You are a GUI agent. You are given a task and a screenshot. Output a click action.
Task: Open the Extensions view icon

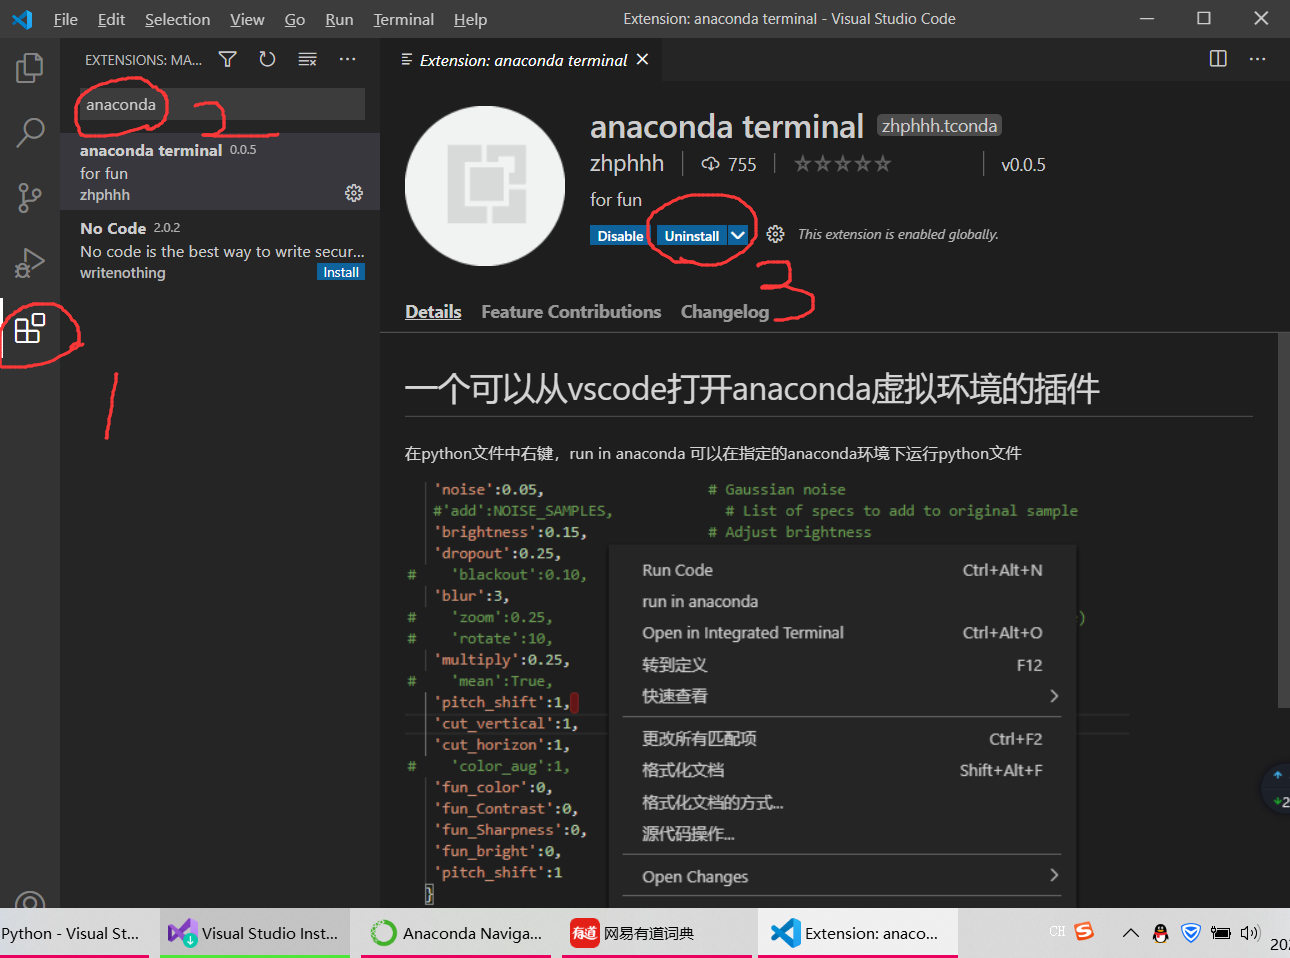[30, 328]
